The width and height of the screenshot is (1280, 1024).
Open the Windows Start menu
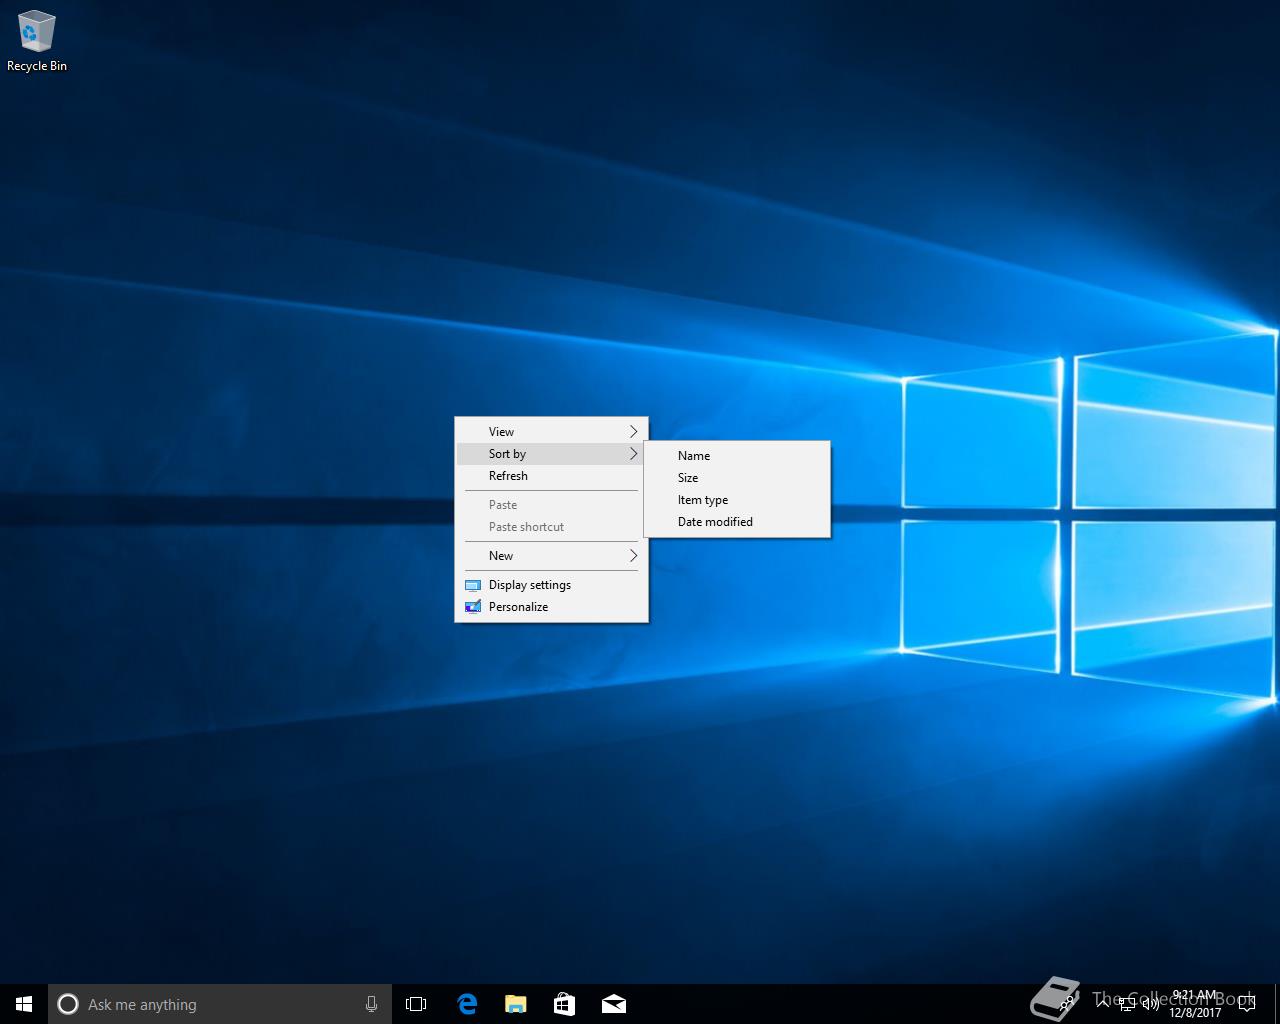click(x=24, y=1004)
